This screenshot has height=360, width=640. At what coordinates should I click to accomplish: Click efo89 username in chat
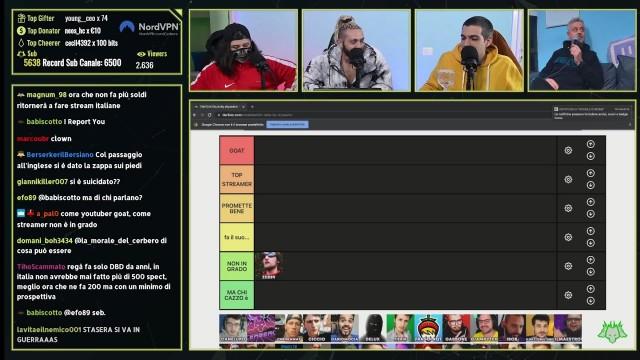point(27,198)
